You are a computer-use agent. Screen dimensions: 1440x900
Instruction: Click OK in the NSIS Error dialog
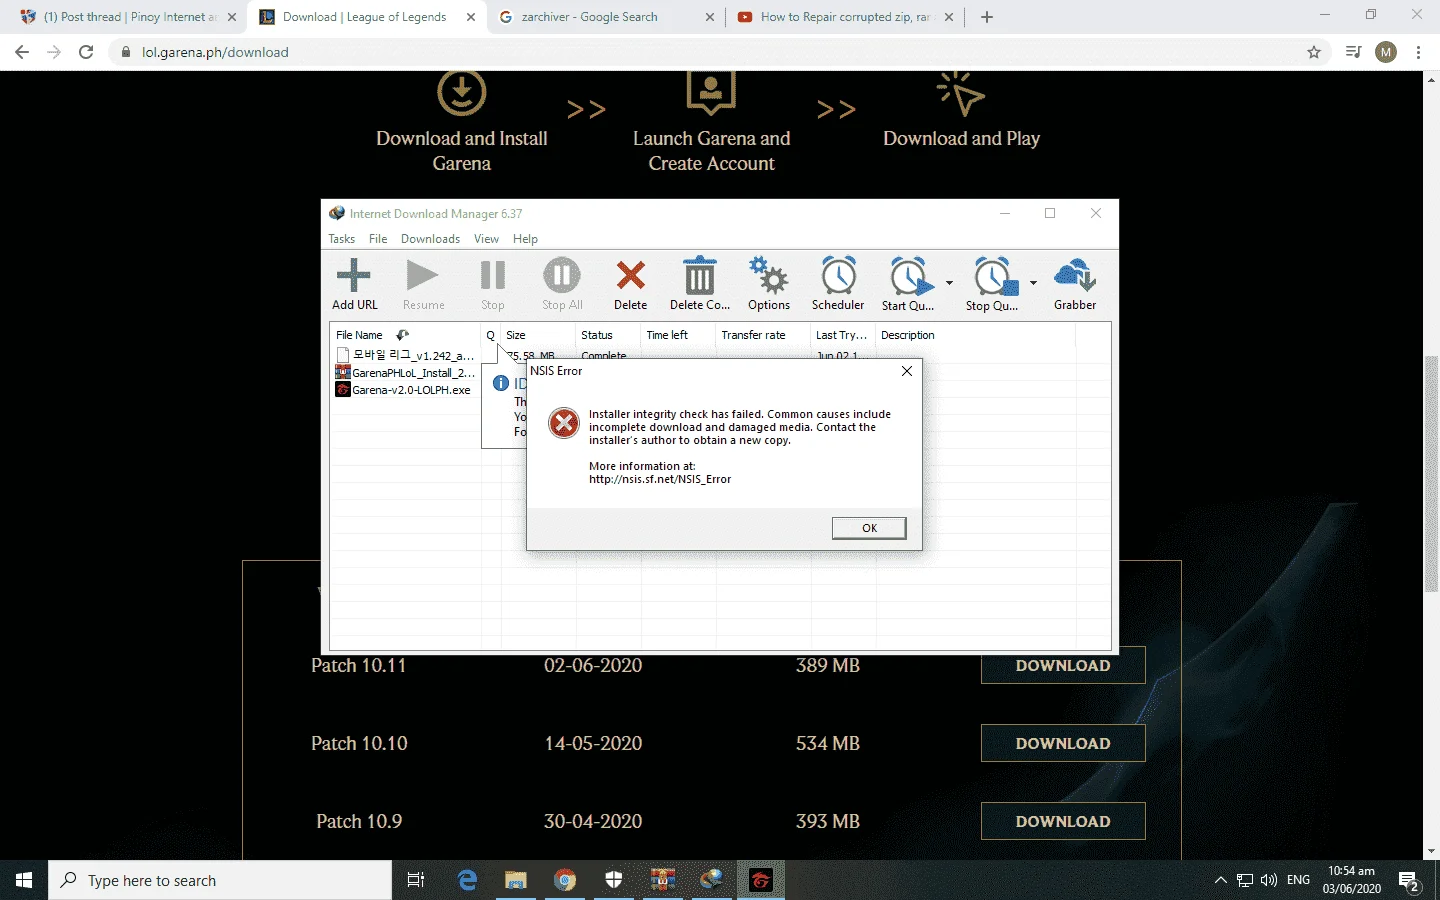tap(869, 528)
